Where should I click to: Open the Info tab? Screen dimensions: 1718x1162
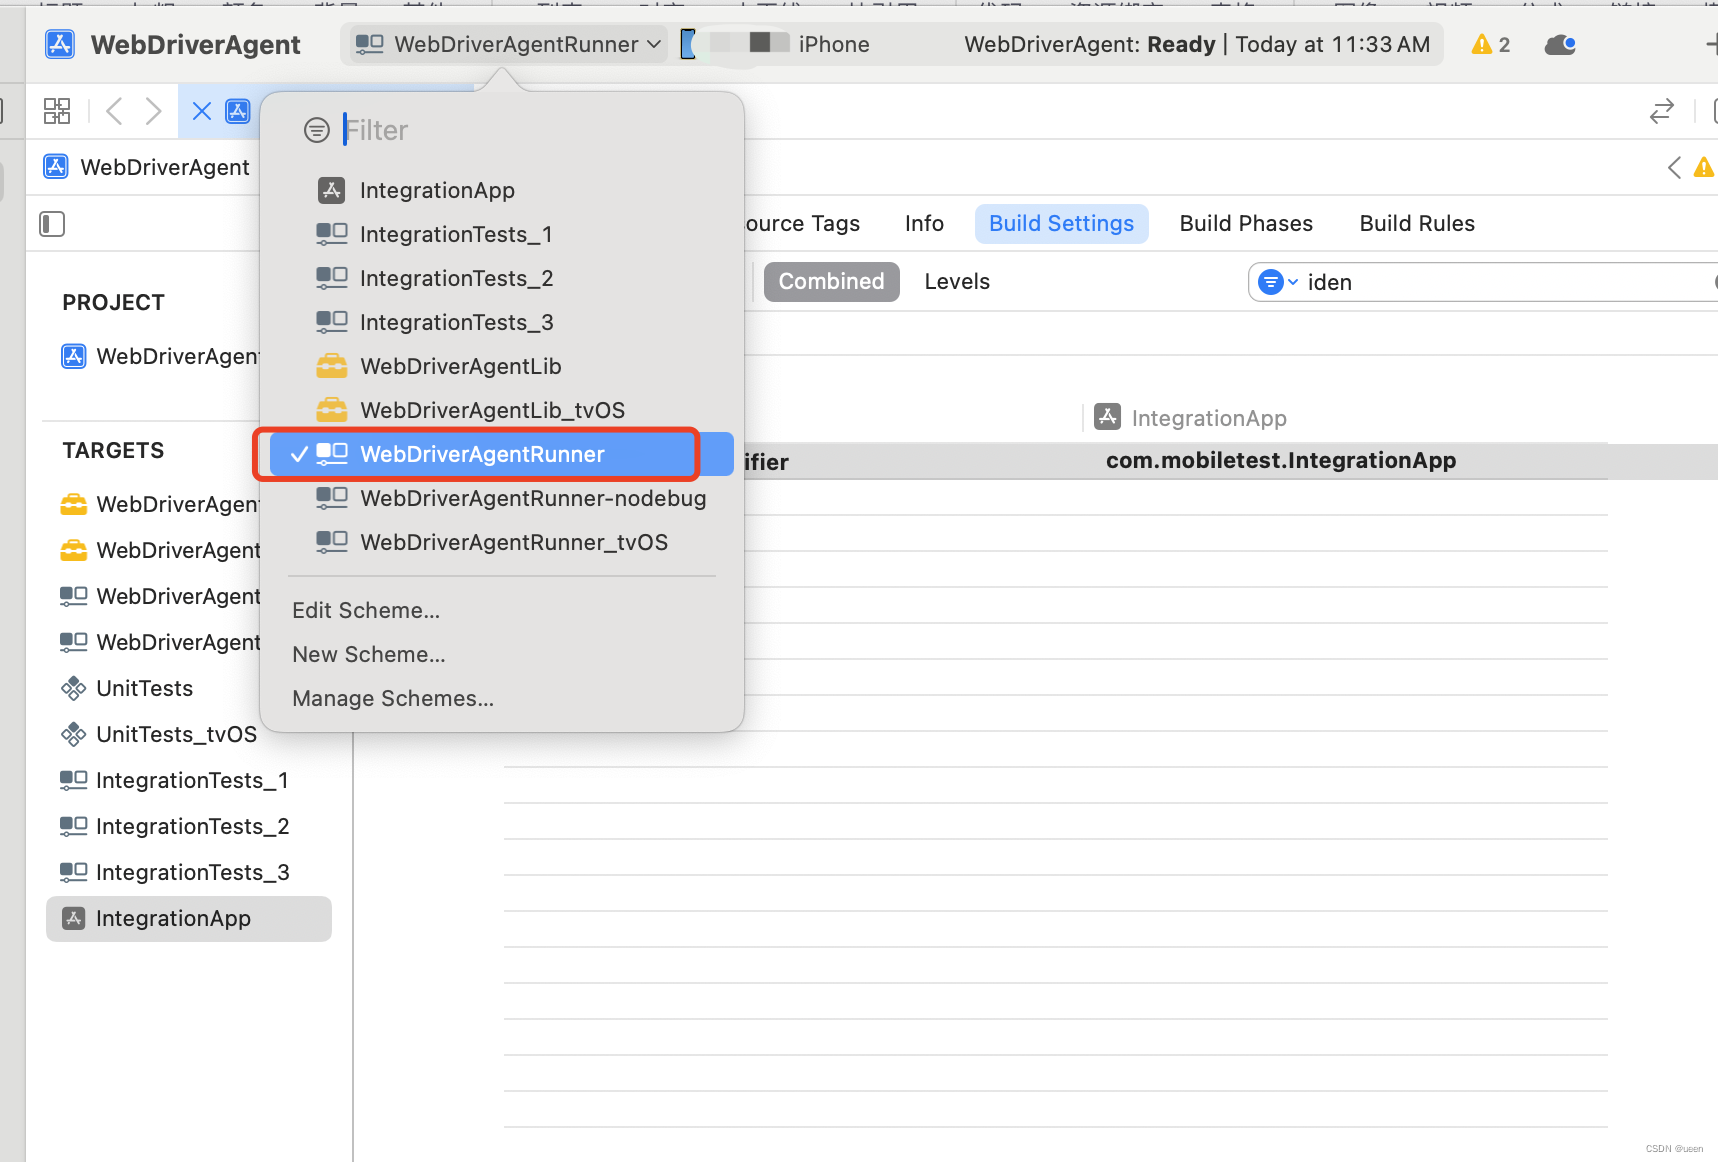(923, 223)
